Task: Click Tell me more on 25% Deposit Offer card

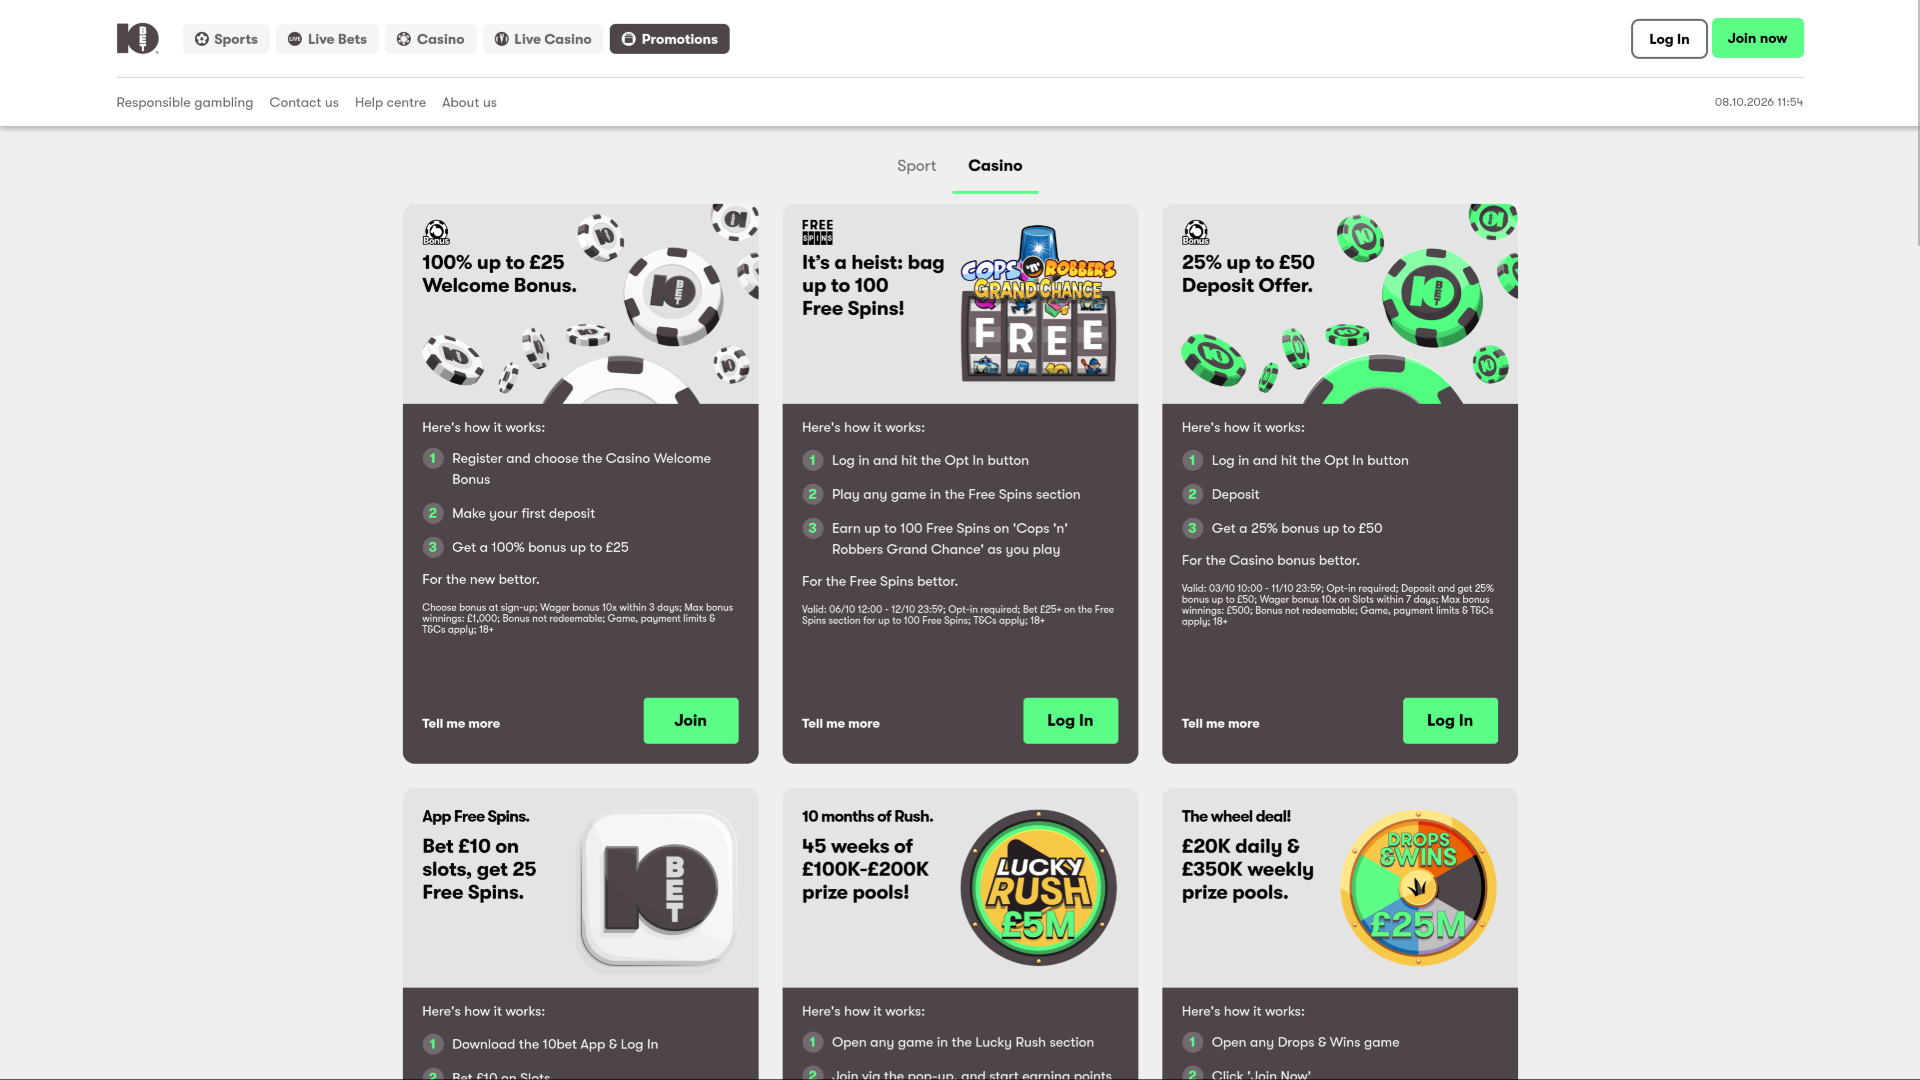Action: point(1220,723)
